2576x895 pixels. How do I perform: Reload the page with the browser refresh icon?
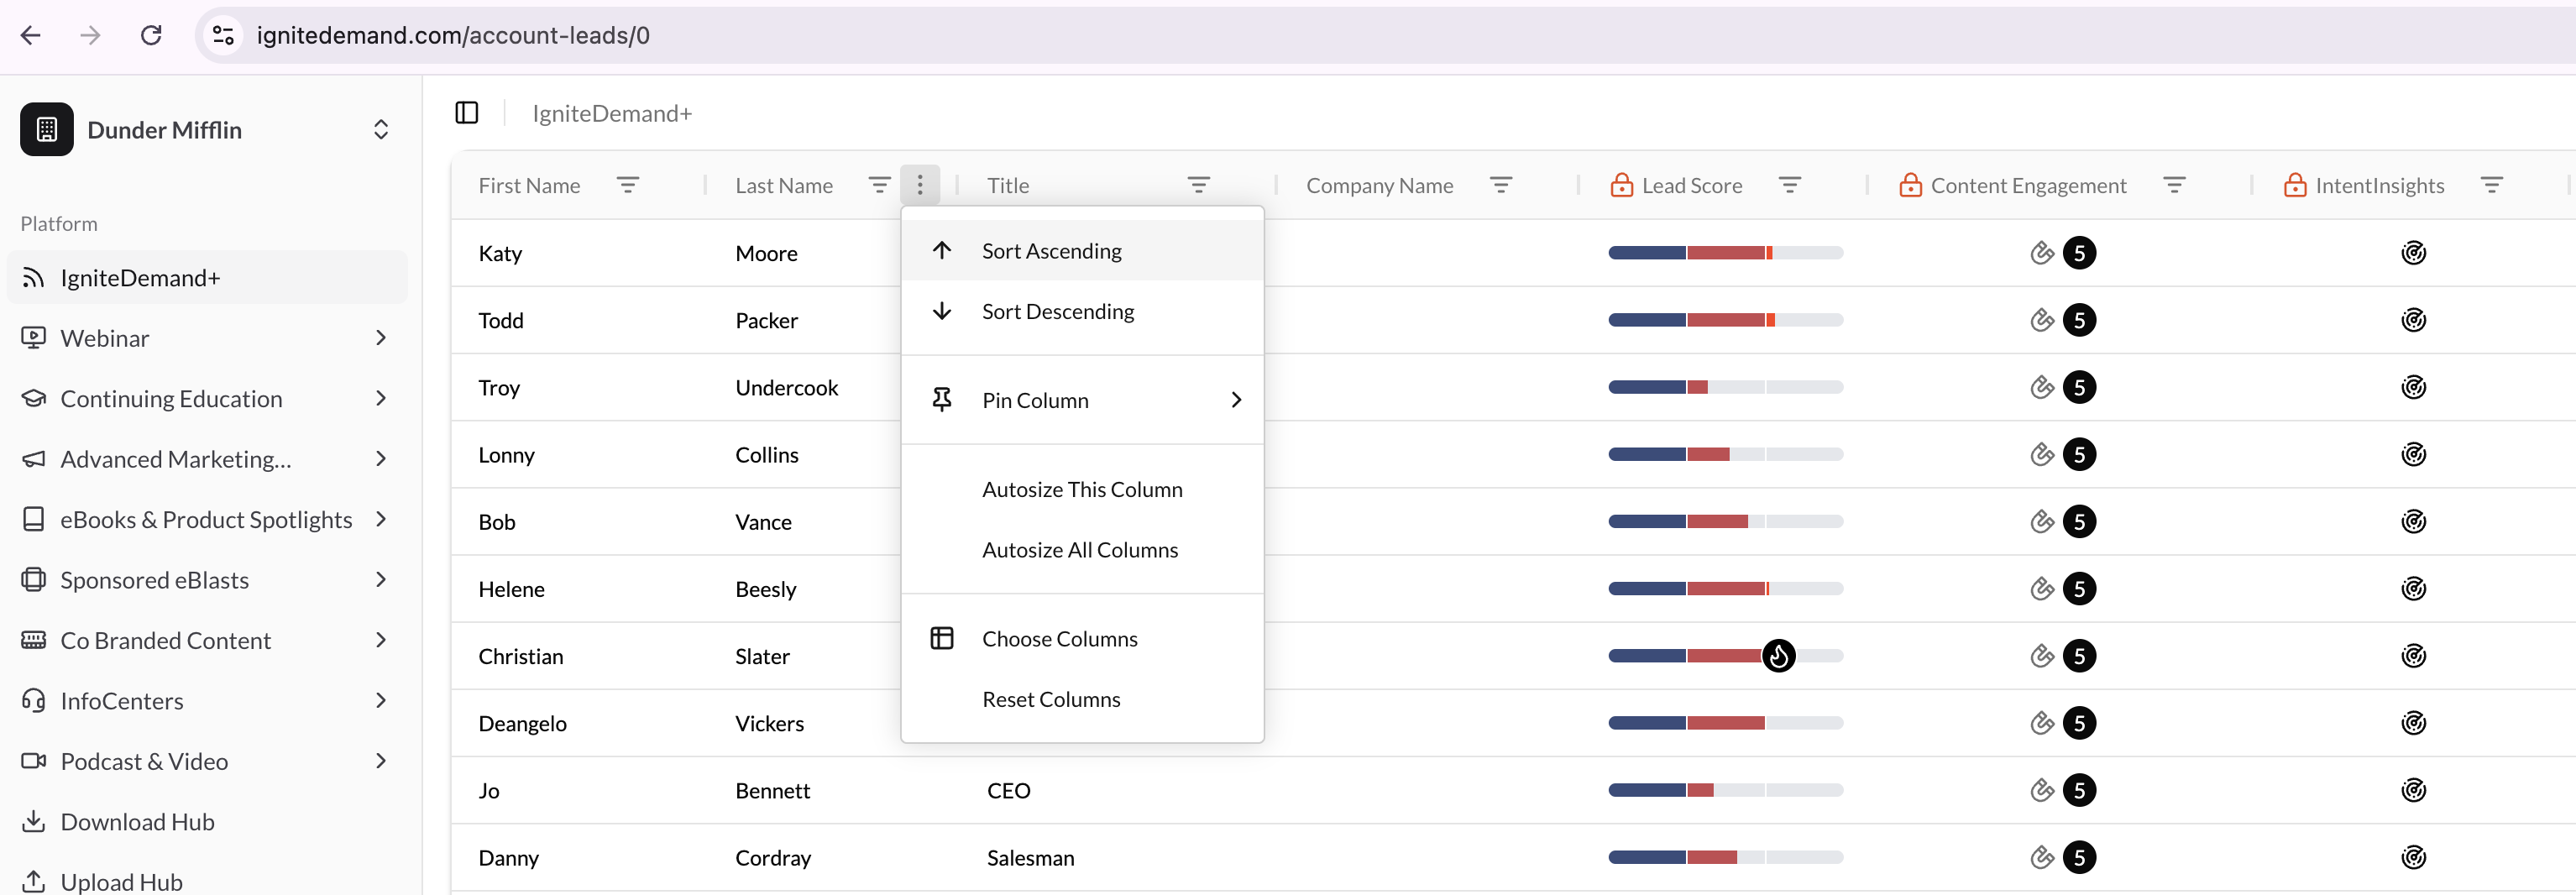pos(151,36)
